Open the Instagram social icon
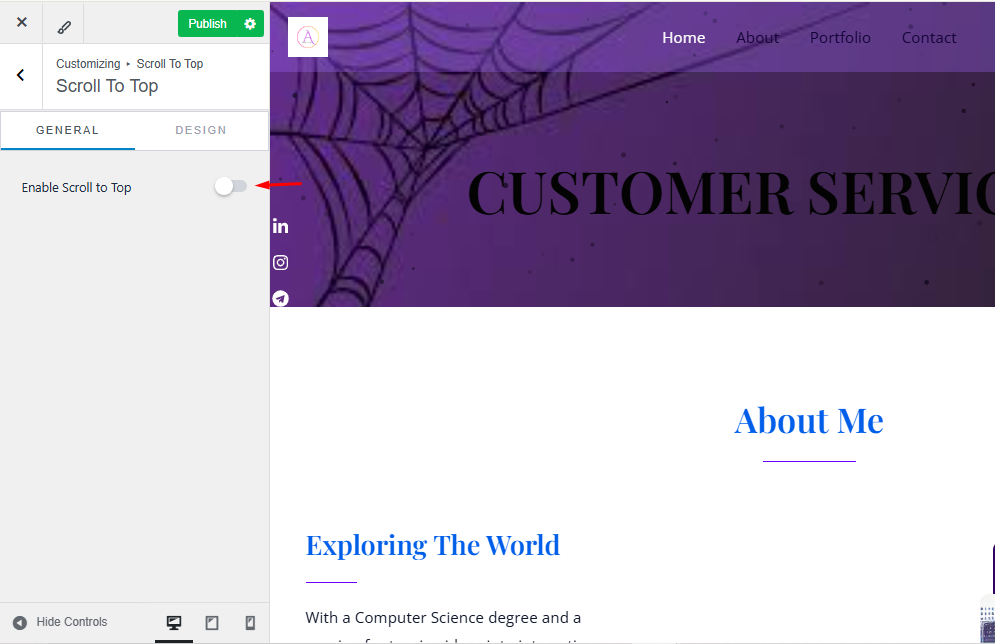 click(280, 263)
